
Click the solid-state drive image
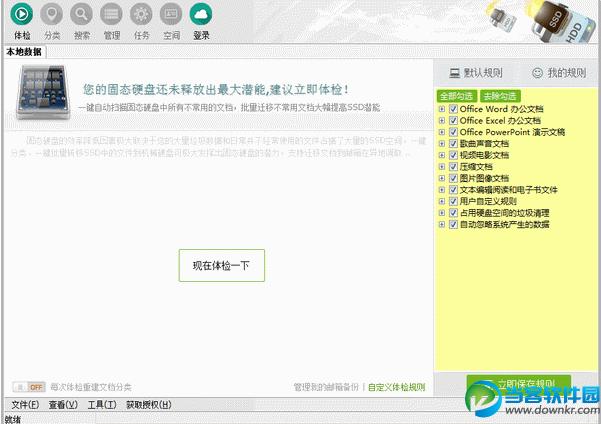click(x=43, y=92)
